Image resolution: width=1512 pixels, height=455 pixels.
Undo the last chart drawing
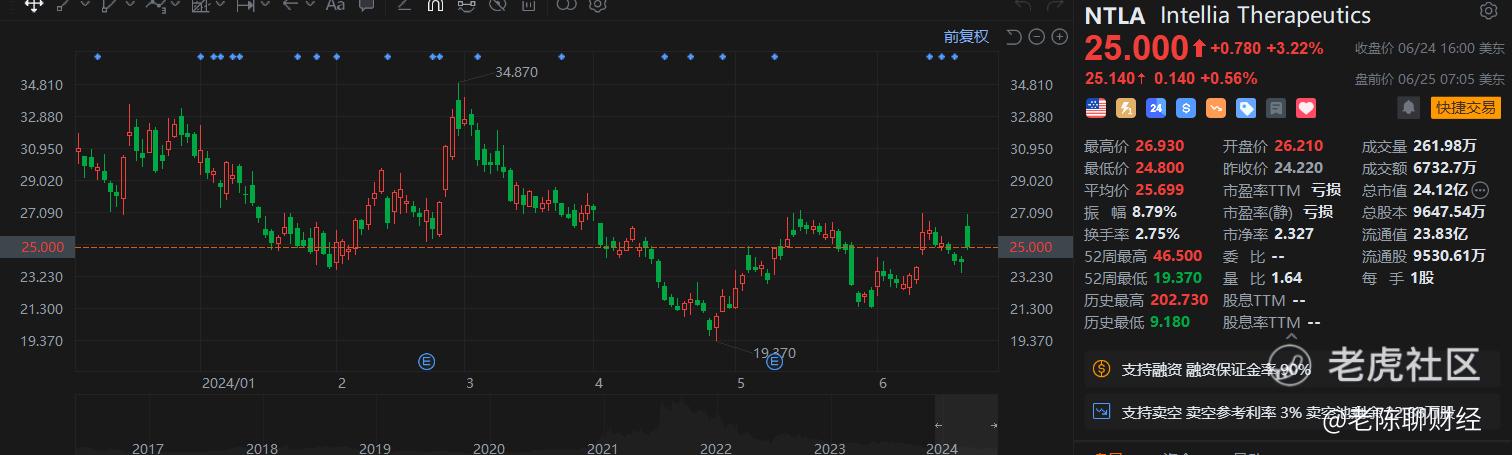1022,5
